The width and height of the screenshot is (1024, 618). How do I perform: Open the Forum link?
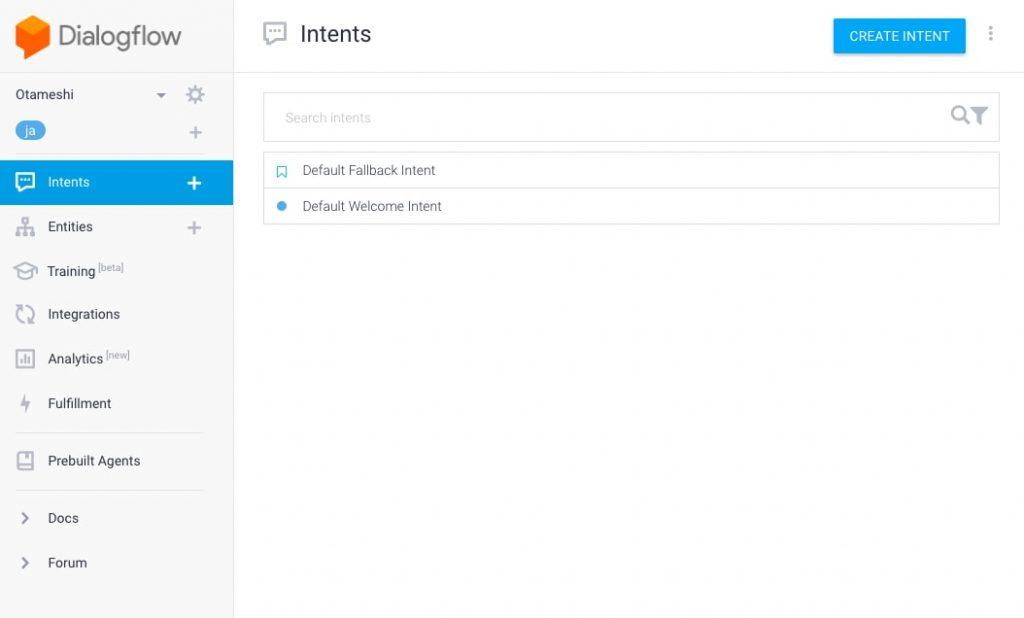(67, 562)
